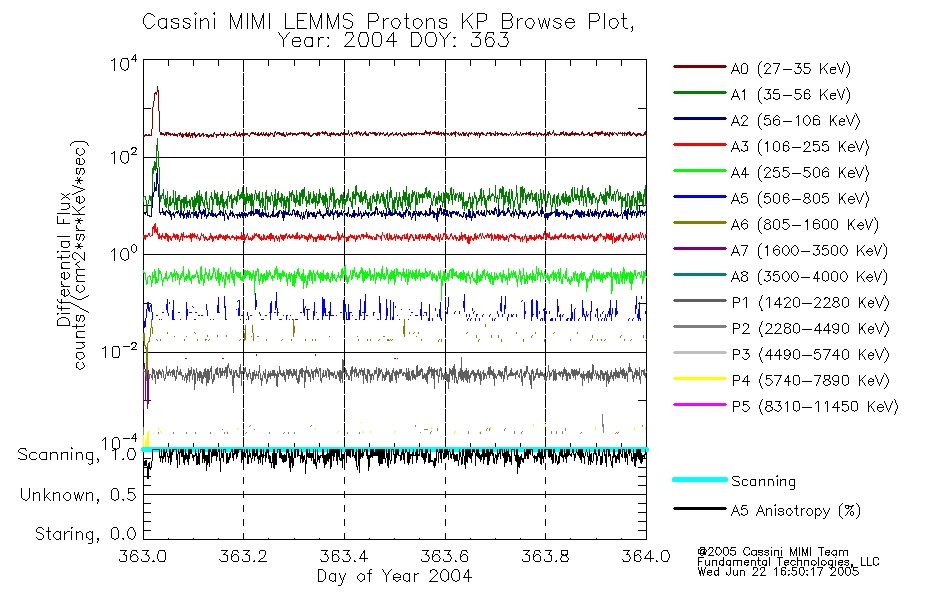
Task: Click the 10^4 y-axis tick label
Action: pyautogui.click(x=124, y=63)
